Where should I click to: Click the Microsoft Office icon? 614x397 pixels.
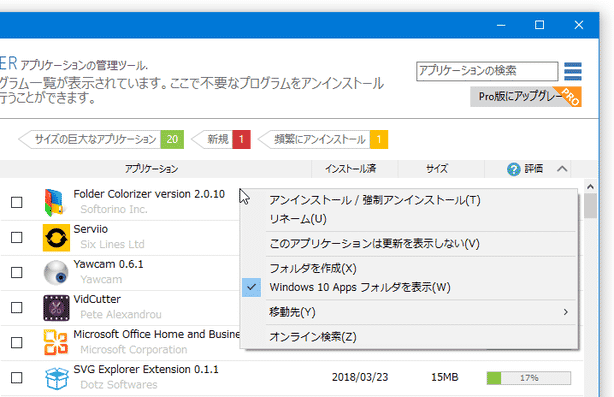point(56,343)
